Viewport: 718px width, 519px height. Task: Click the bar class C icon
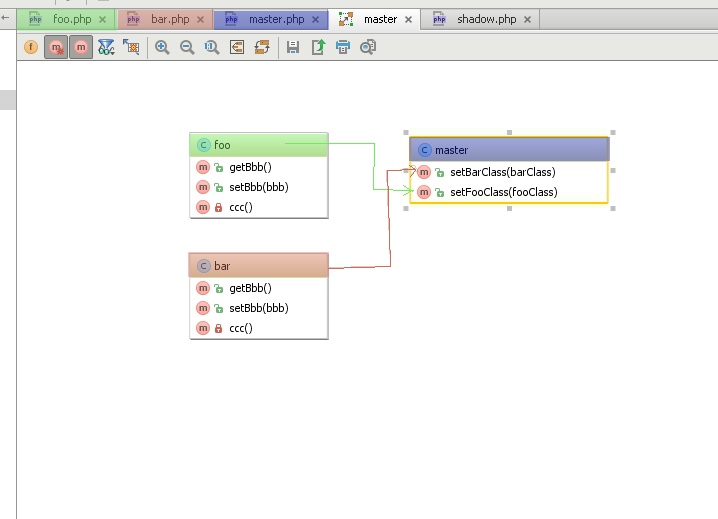click(203, 266)
